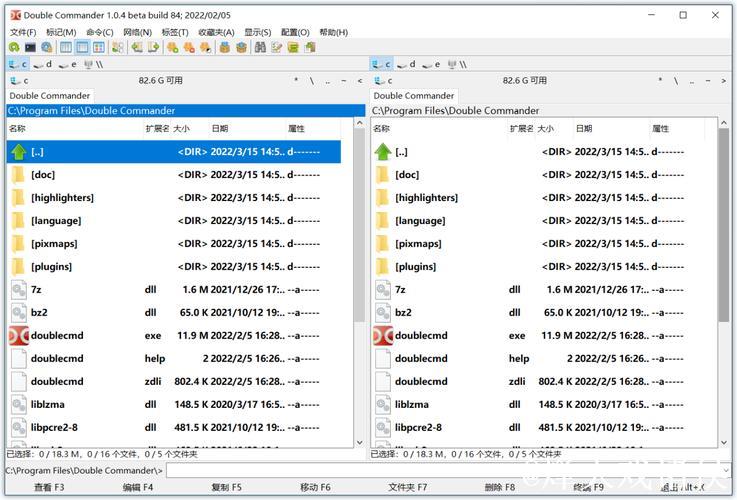Open the 文件(F) menu
This screenshot has height=500, width=737.
click(23, 32)
